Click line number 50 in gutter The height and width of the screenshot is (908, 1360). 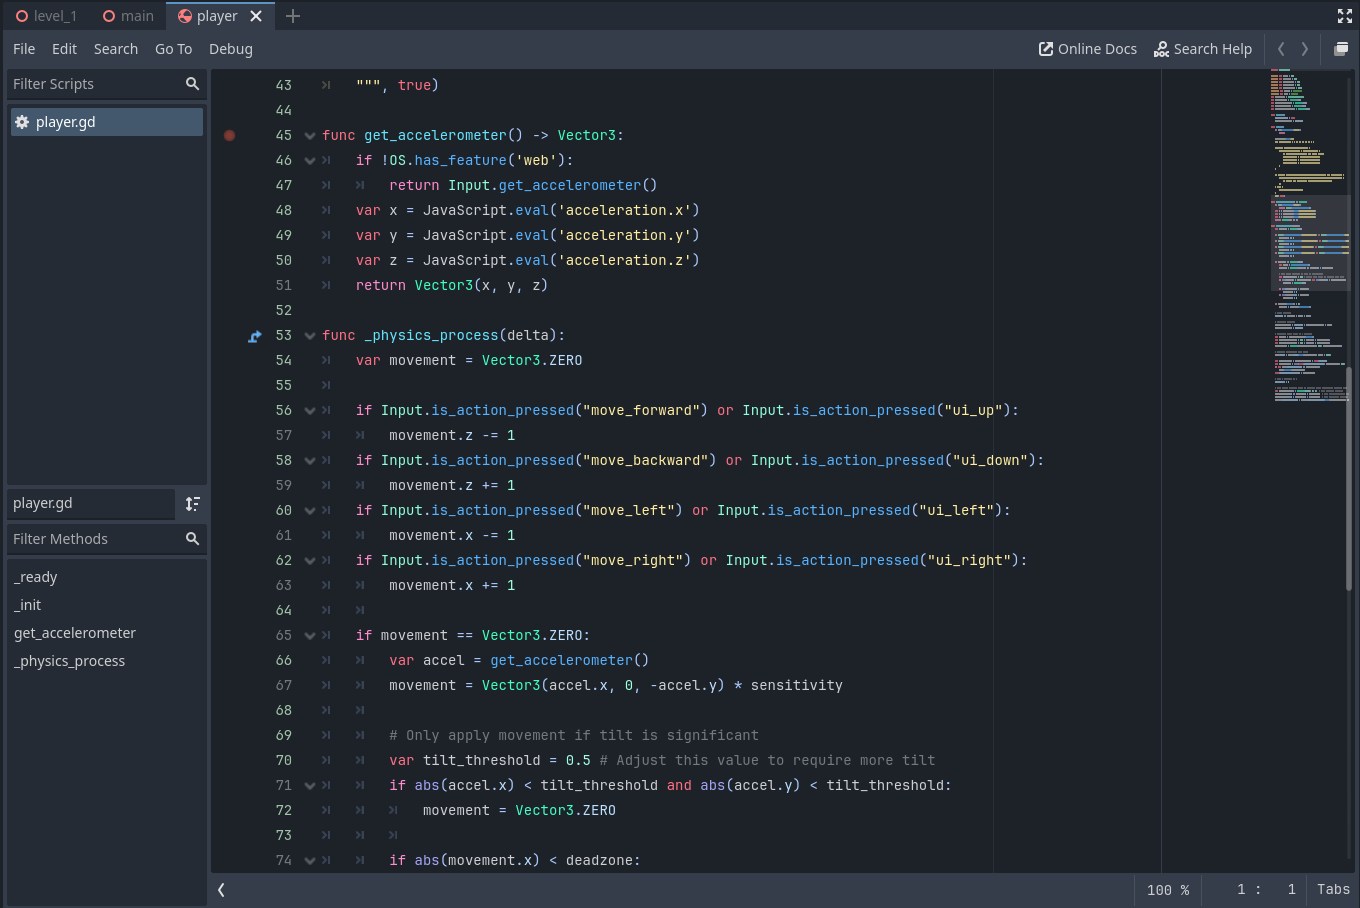point(284,260)
